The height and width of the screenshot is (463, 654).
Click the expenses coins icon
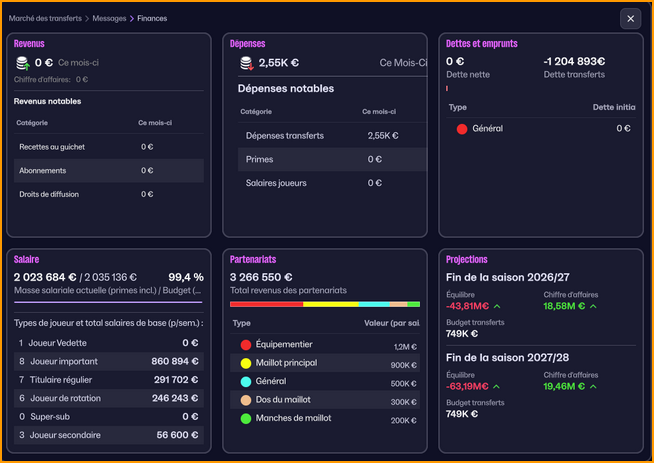[245, 63]
